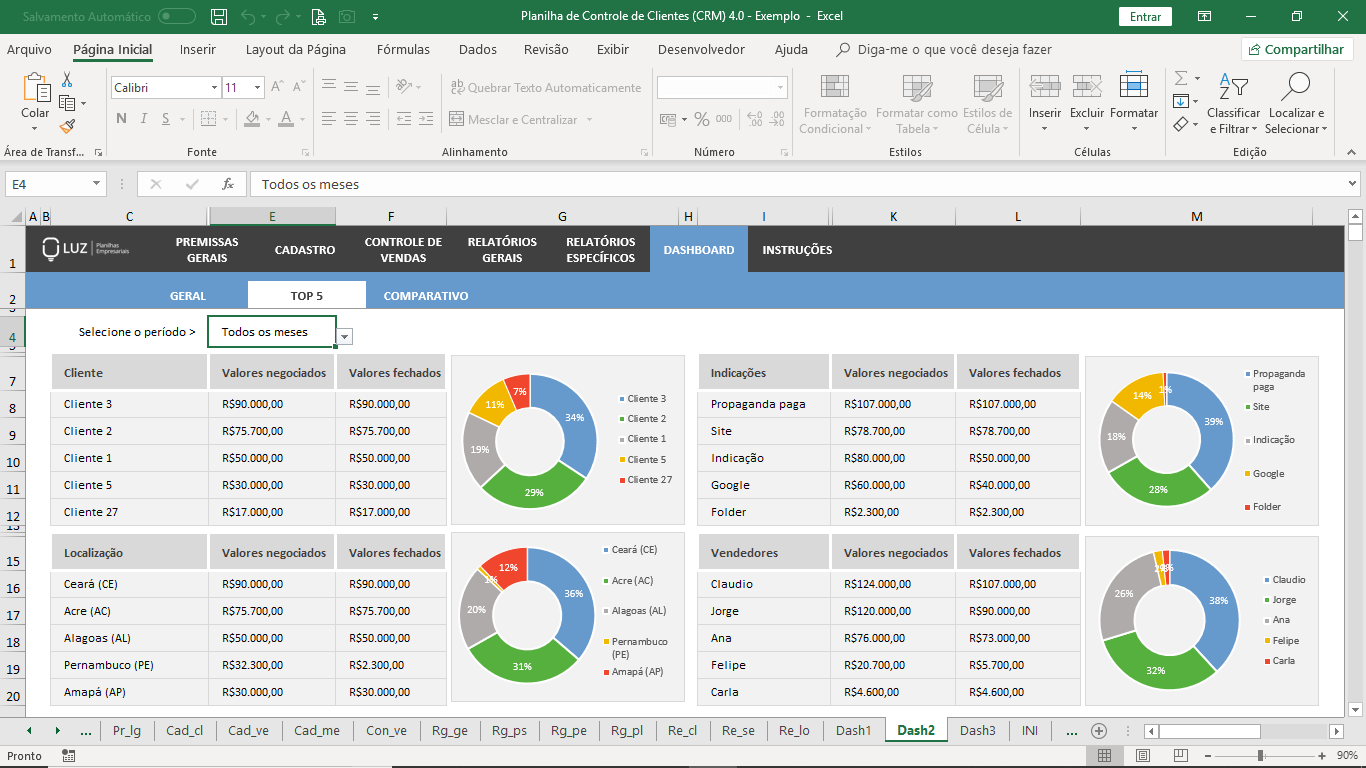Click the Save floppy disk icon

pyautogui.click(x=219, y=16)
